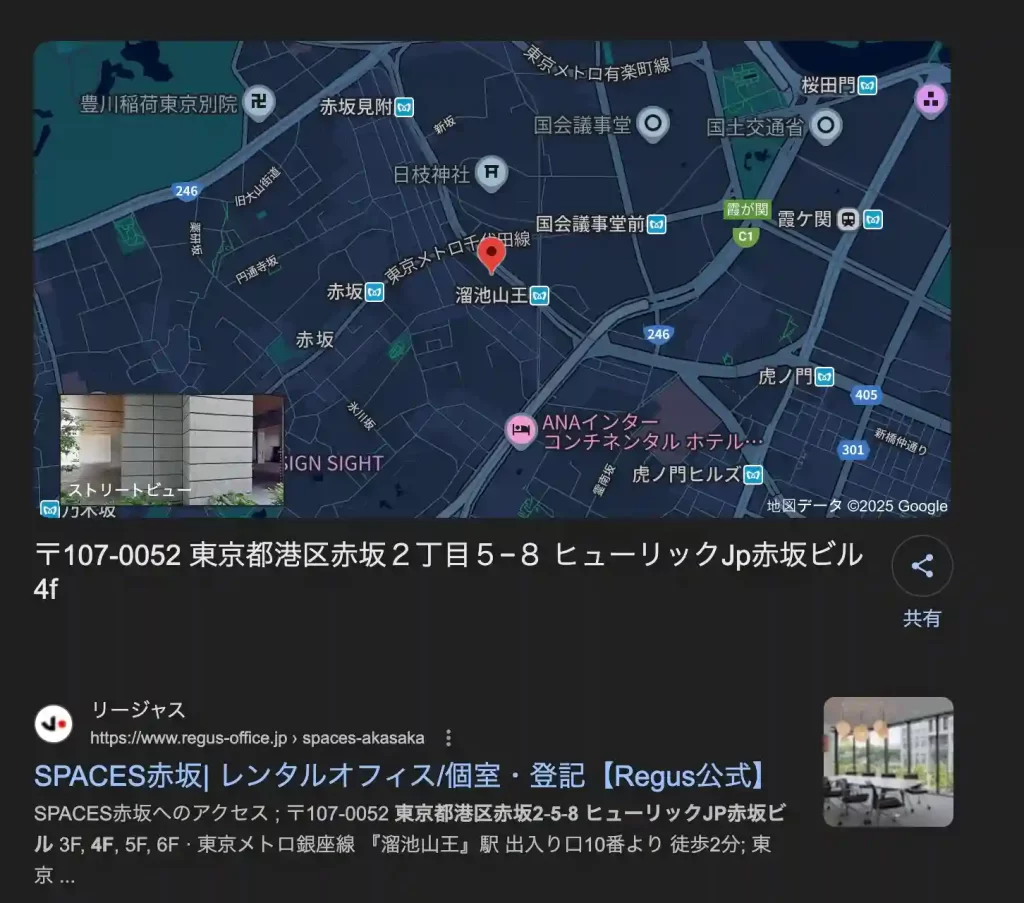Click the purple icon at top right of map
Image resolution: width=1024 pixels, height=903 pixels.
point(932,100)
